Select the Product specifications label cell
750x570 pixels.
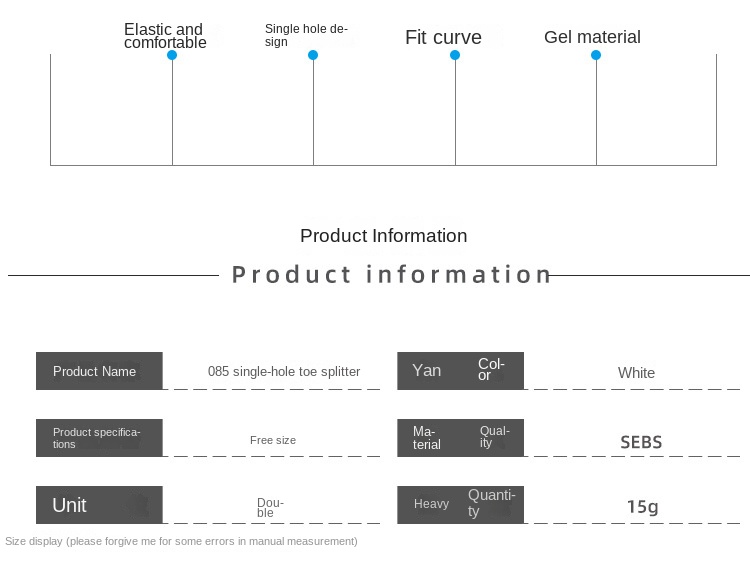tap(99, 438)
